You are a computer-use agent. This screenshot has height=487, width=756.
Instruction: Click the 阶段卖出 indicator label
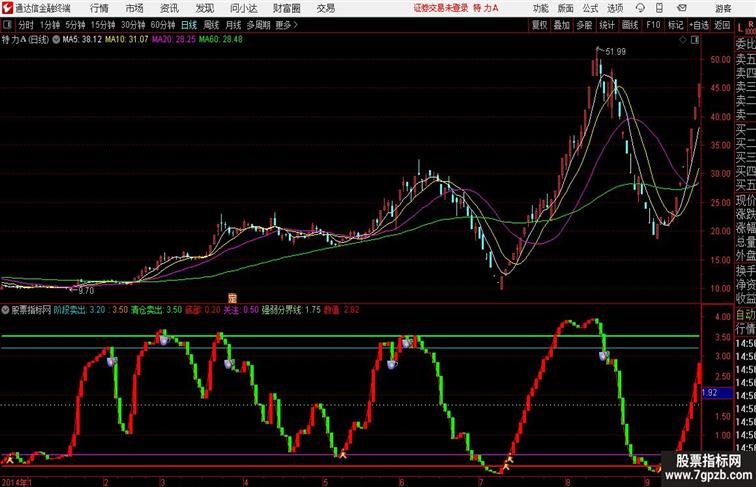[x=70, y=310]
